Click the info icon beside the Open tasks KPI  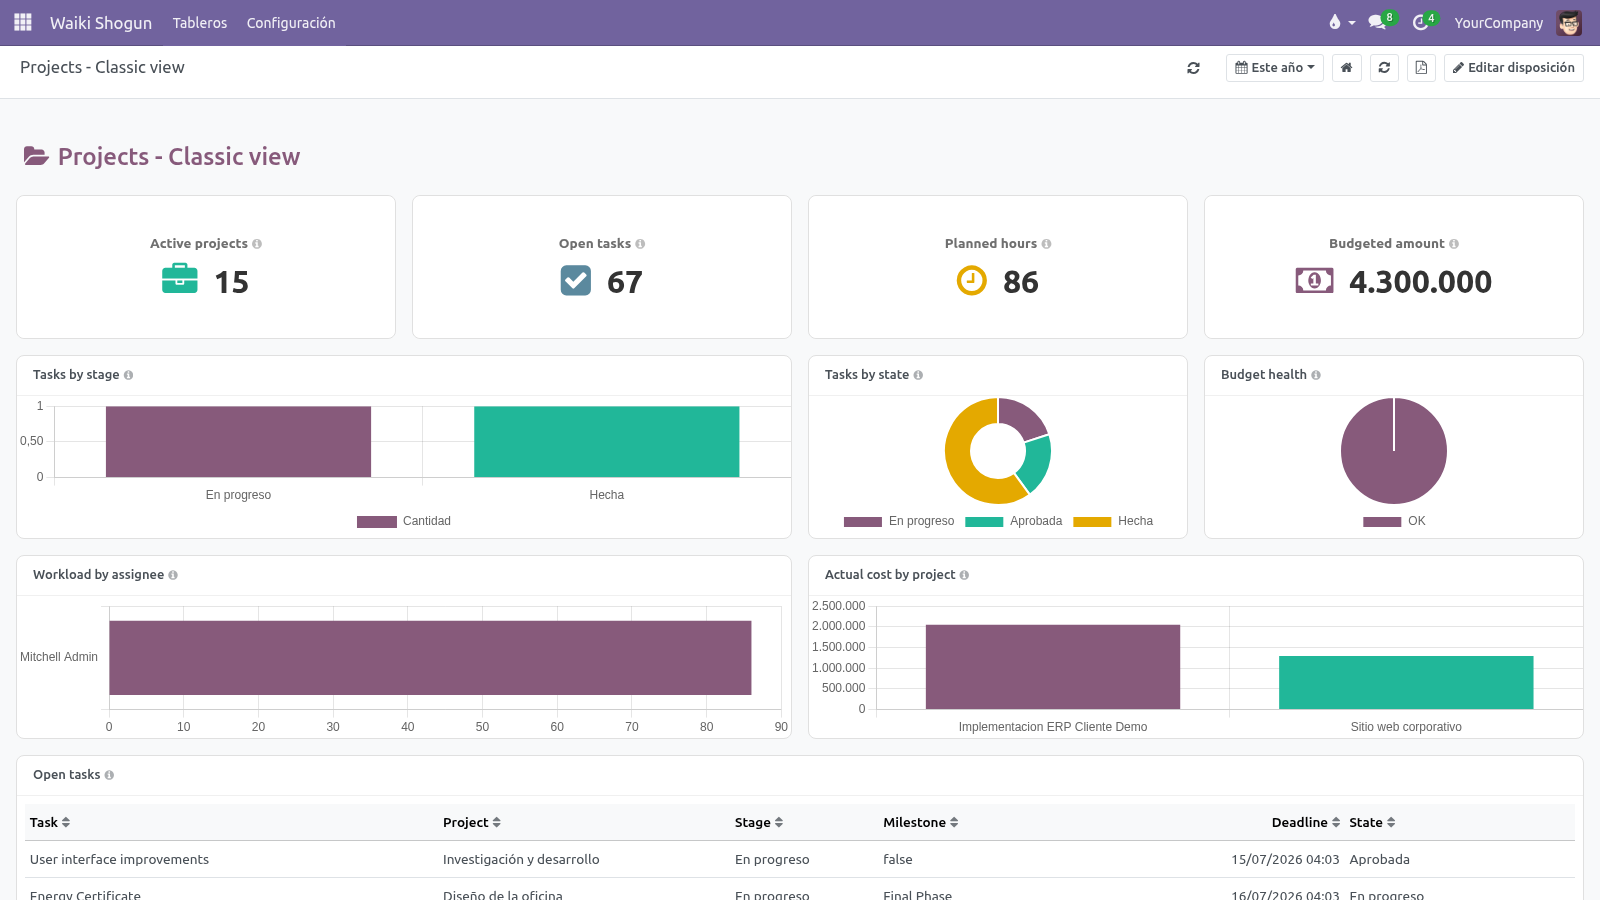pyautogui.click(x=640, y=244)
